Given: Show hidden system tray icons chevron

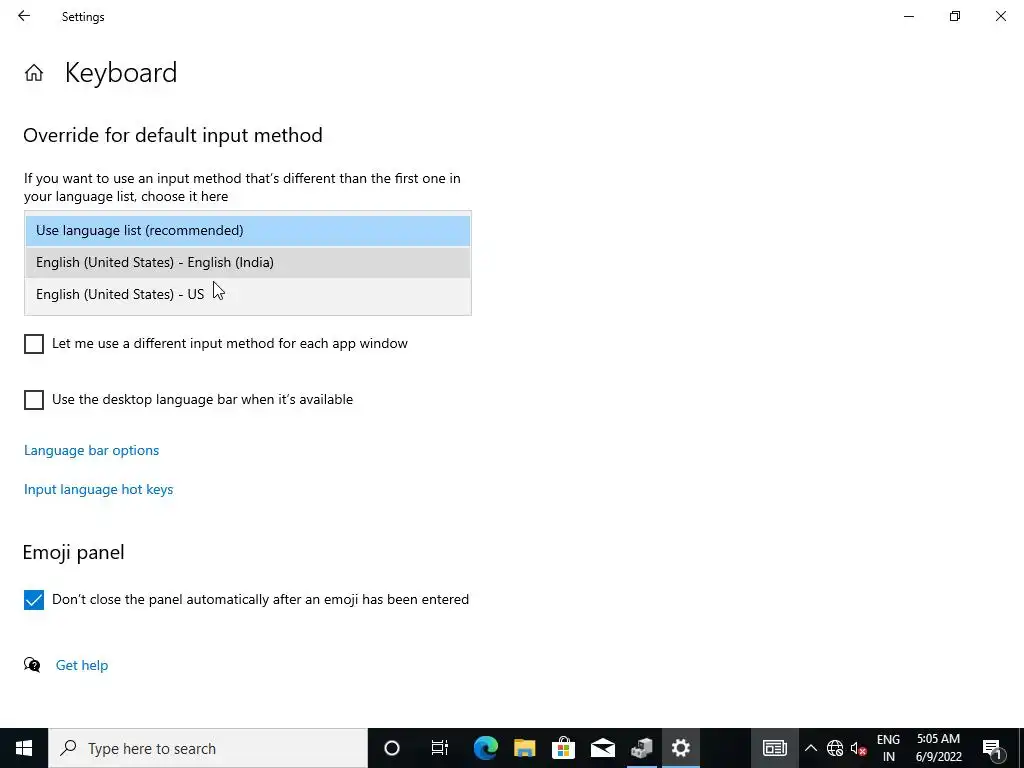Looking at the screenshot, I should coord(810,748).
